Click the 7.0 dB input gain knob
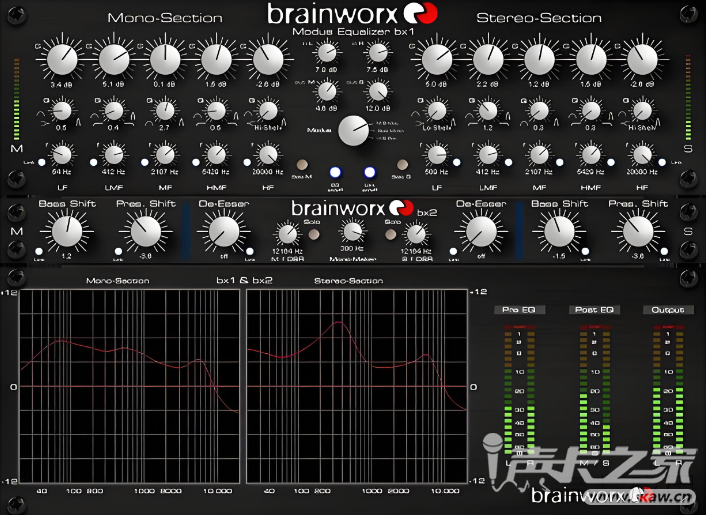The width and height of the screenshot is (706, 515). pyautogui.click(x=327, y=53)
